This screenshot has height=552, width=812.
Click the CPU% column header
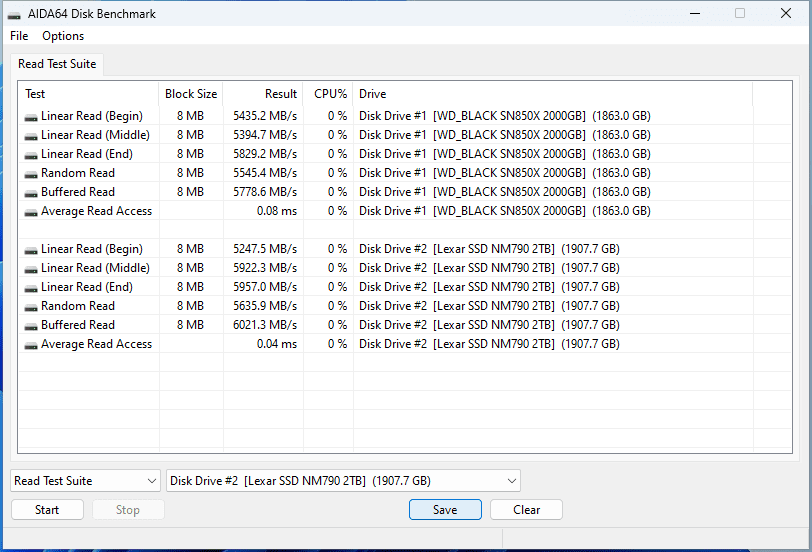328,94
